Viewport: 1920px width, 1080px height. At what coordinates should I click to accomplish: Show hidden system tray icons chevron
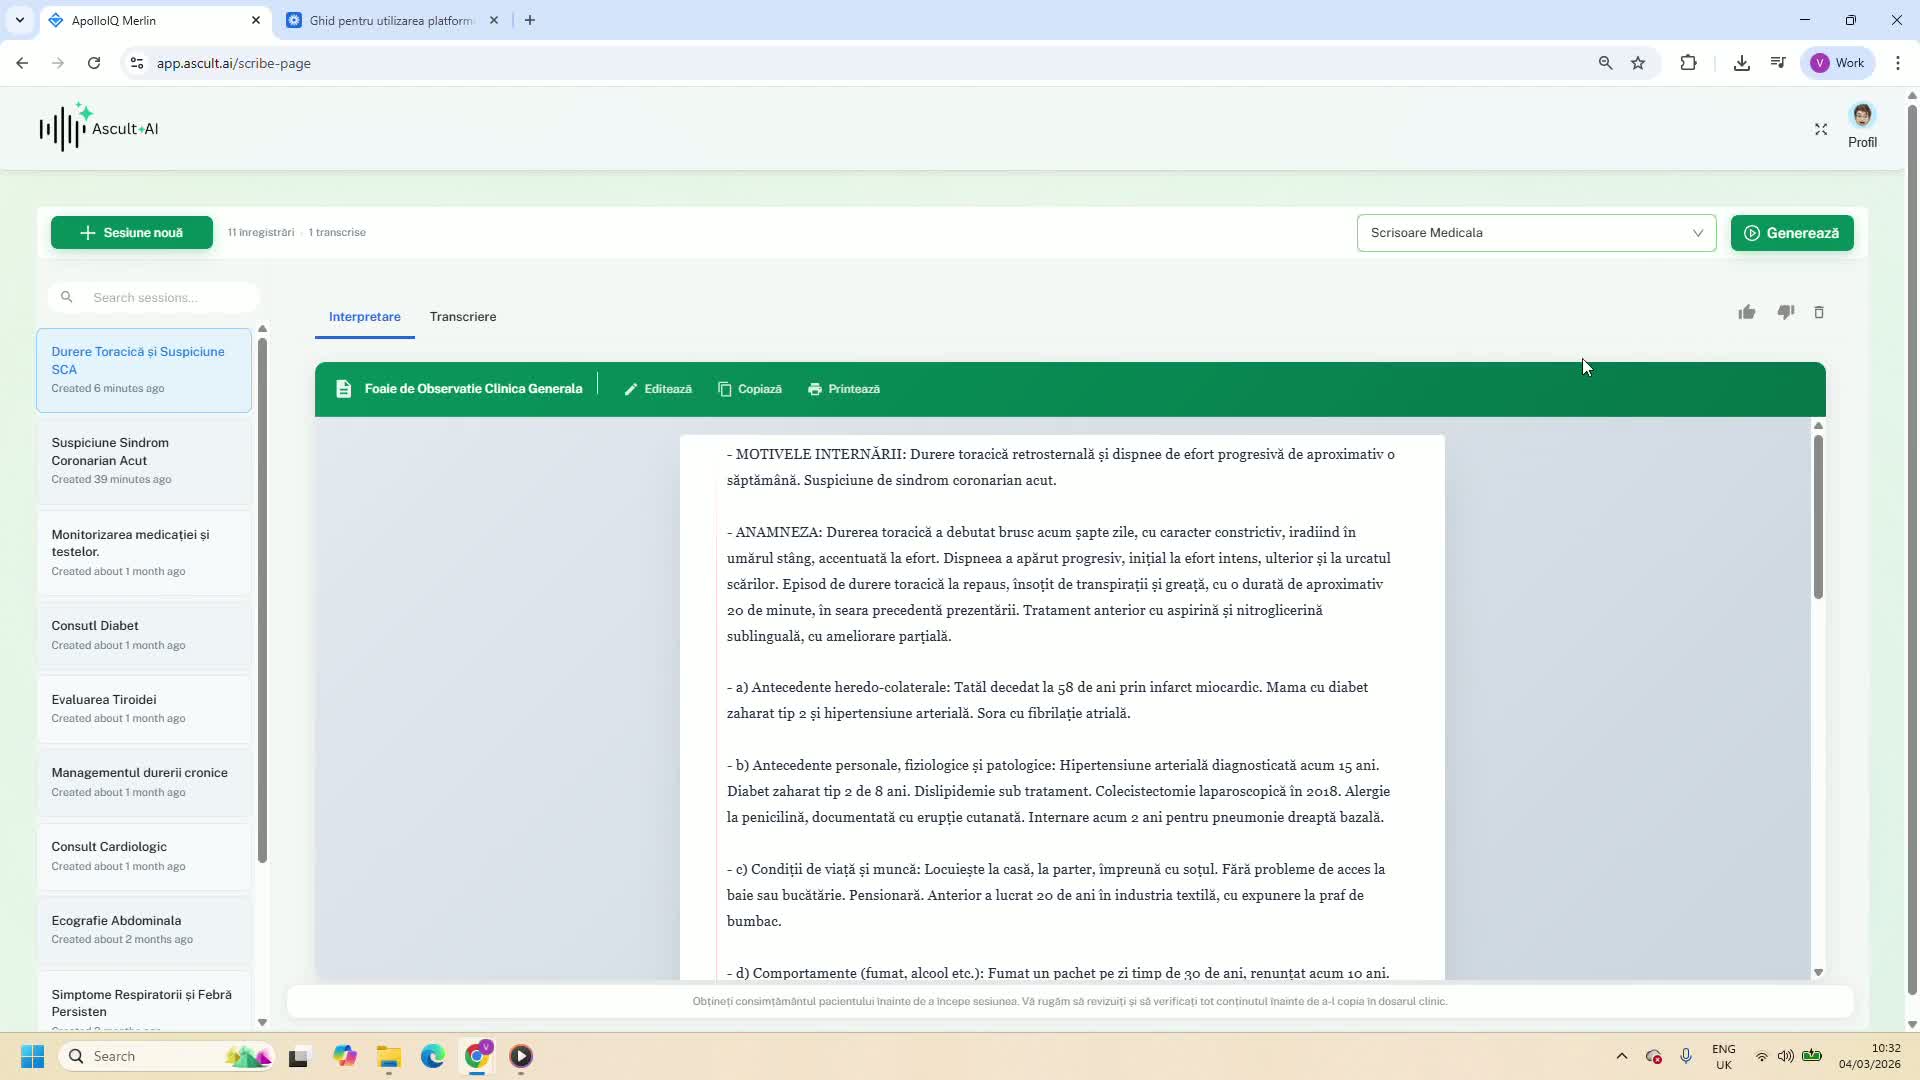[x=1621, y=1056]
